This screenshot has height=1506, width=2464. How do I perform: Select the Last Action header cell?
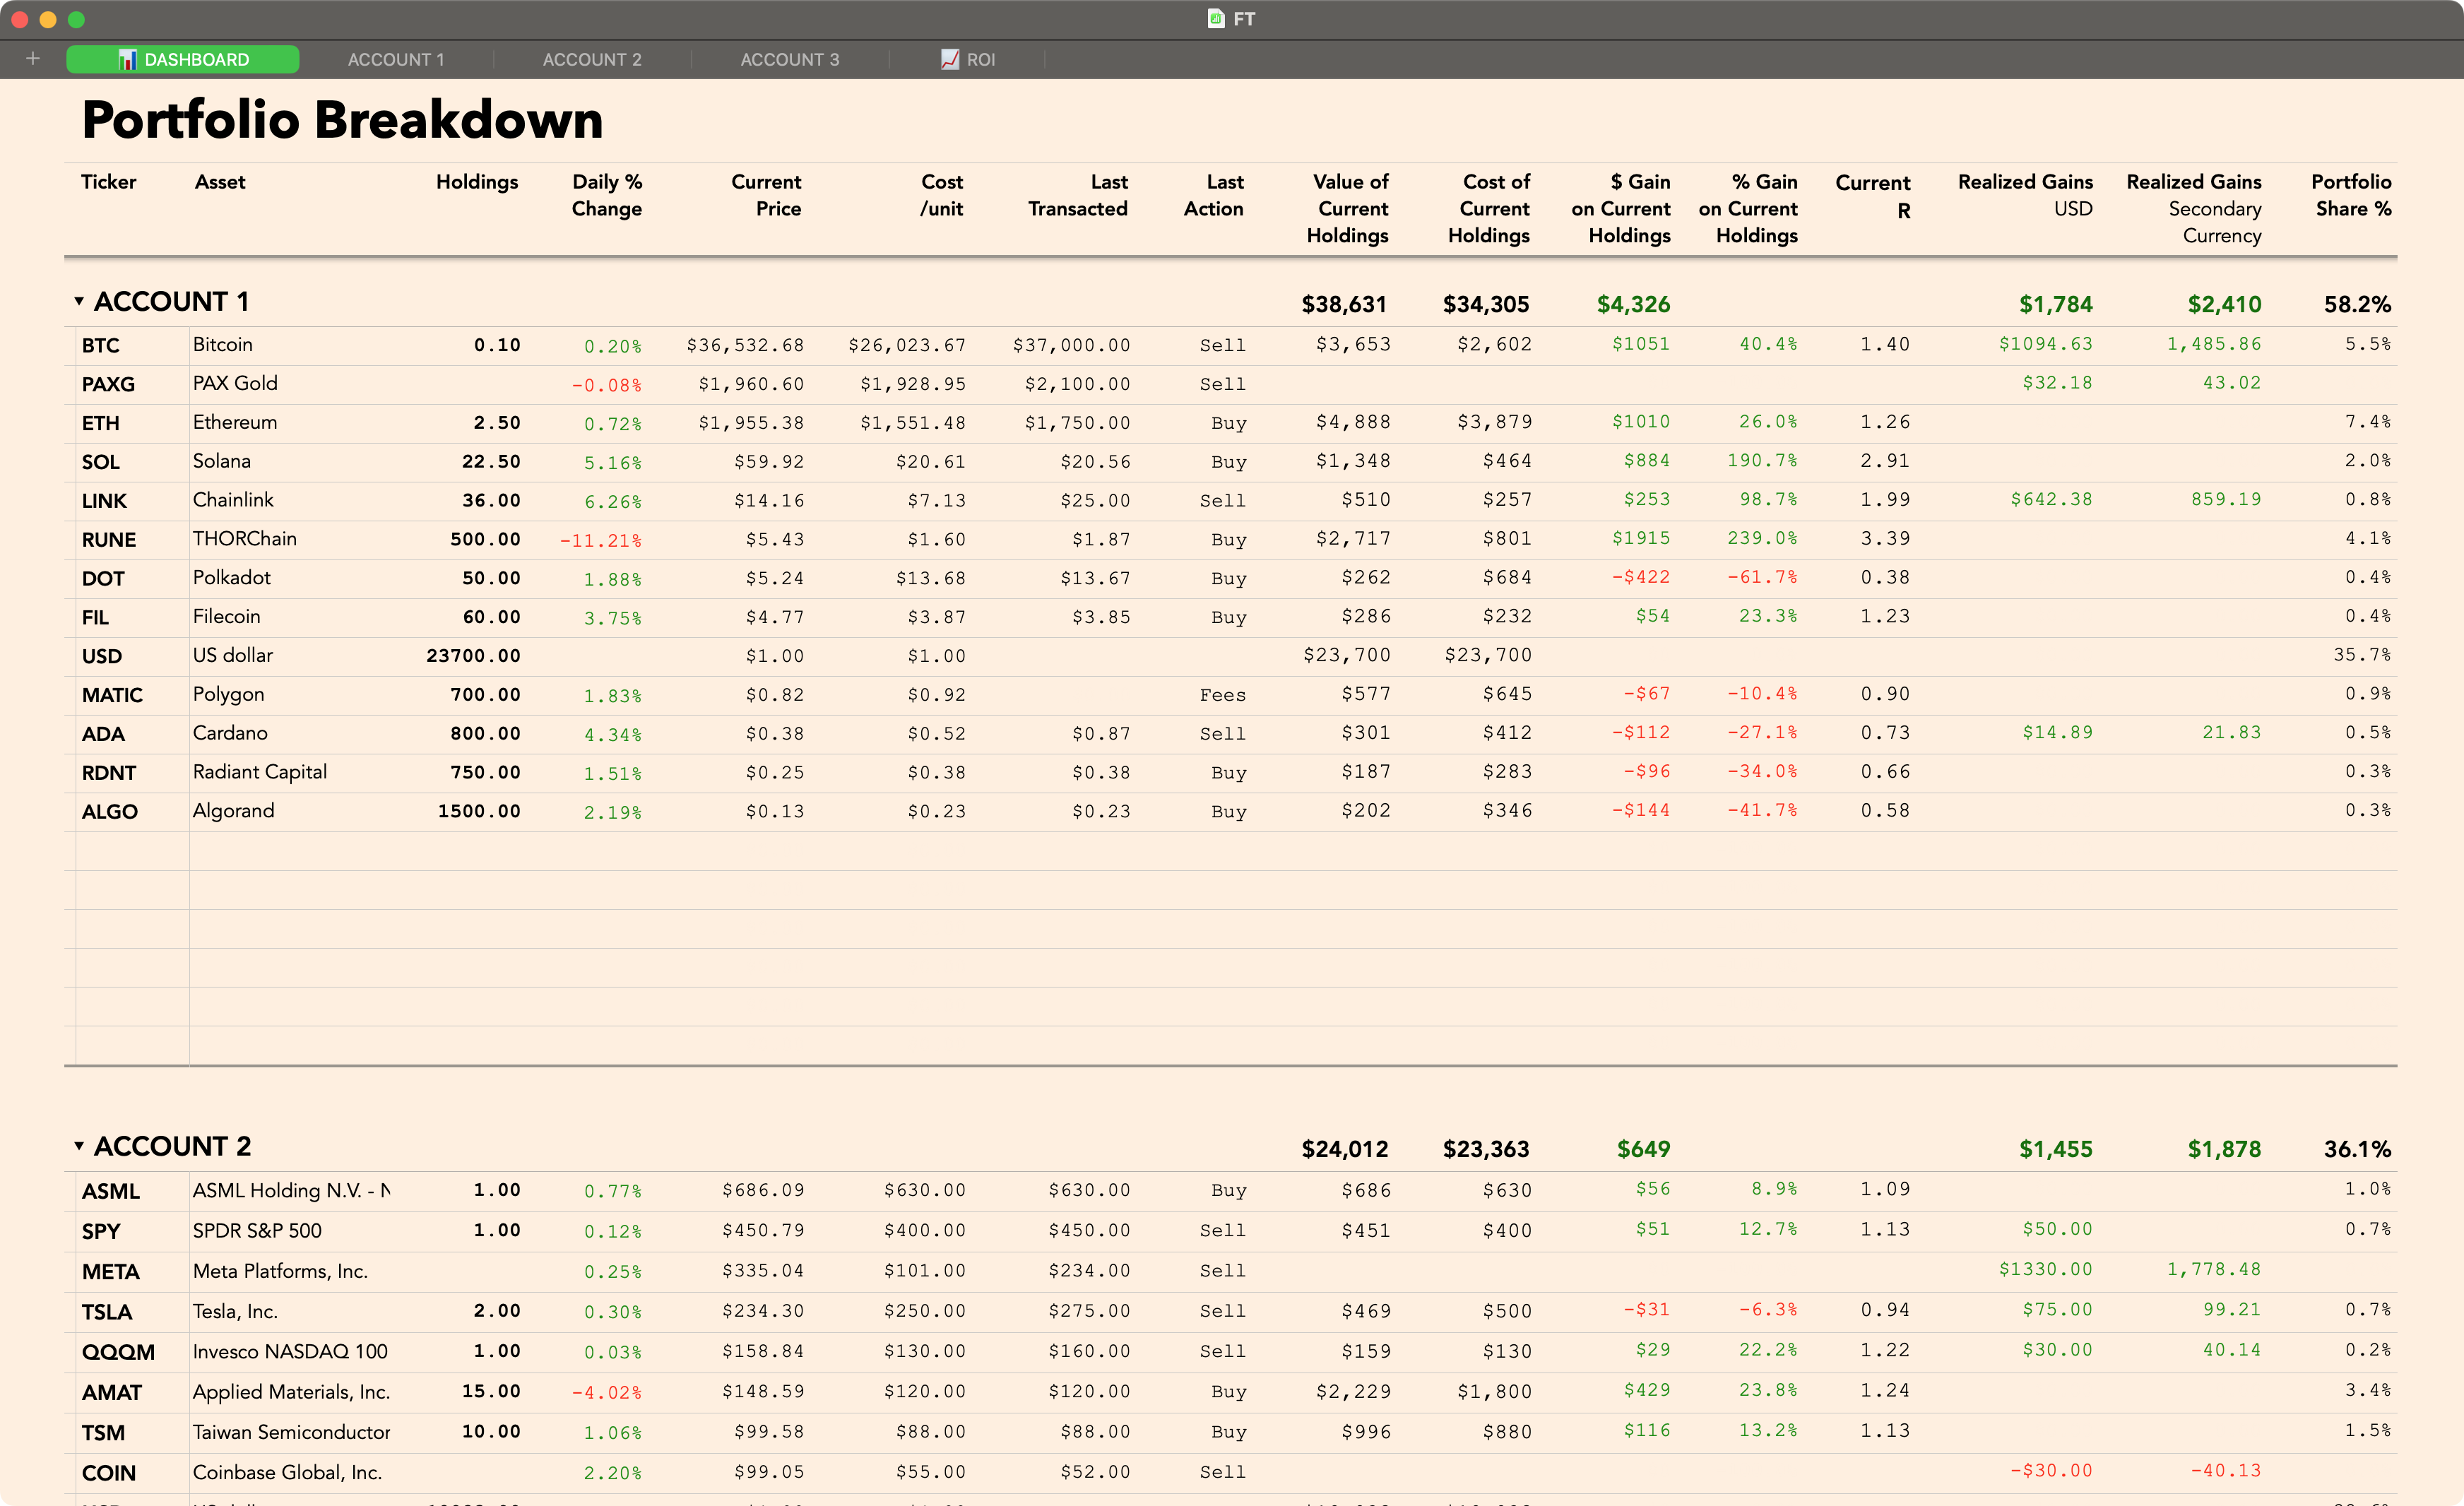[1214, 196]
